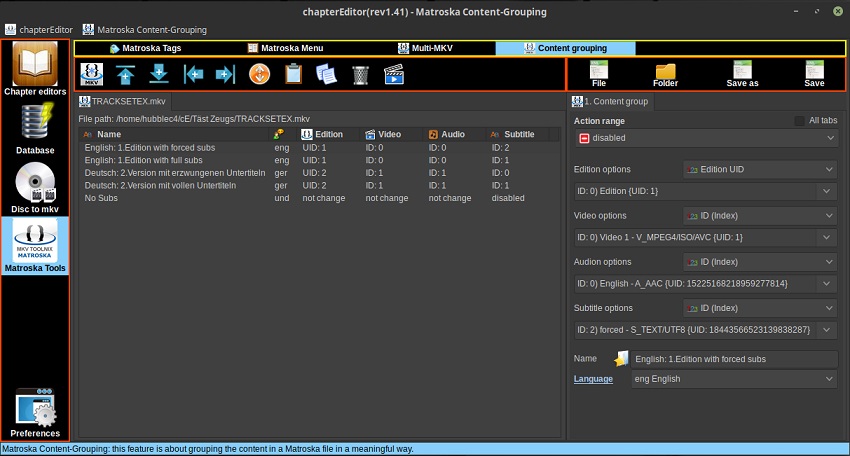Click the insert-below down arrow icon
This screenshot has height=456, width=850.
click(x=159, y=74)
